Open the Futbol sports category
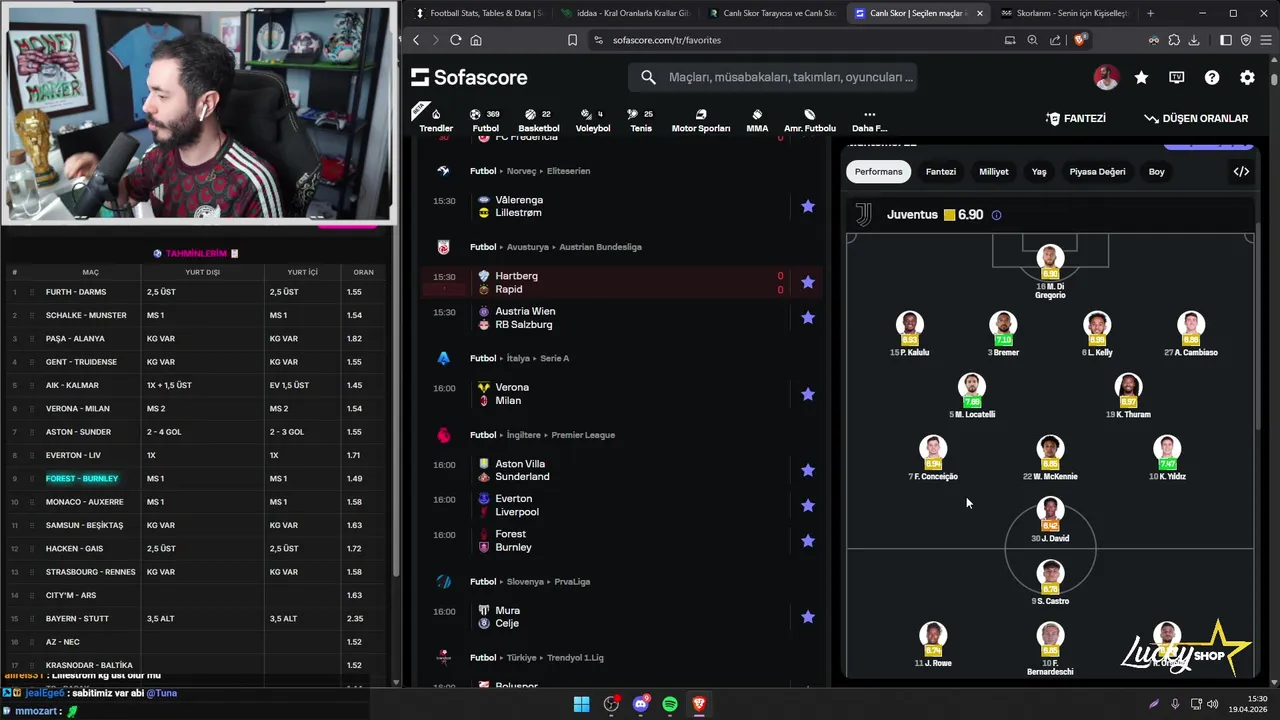 tap(485, 120)
